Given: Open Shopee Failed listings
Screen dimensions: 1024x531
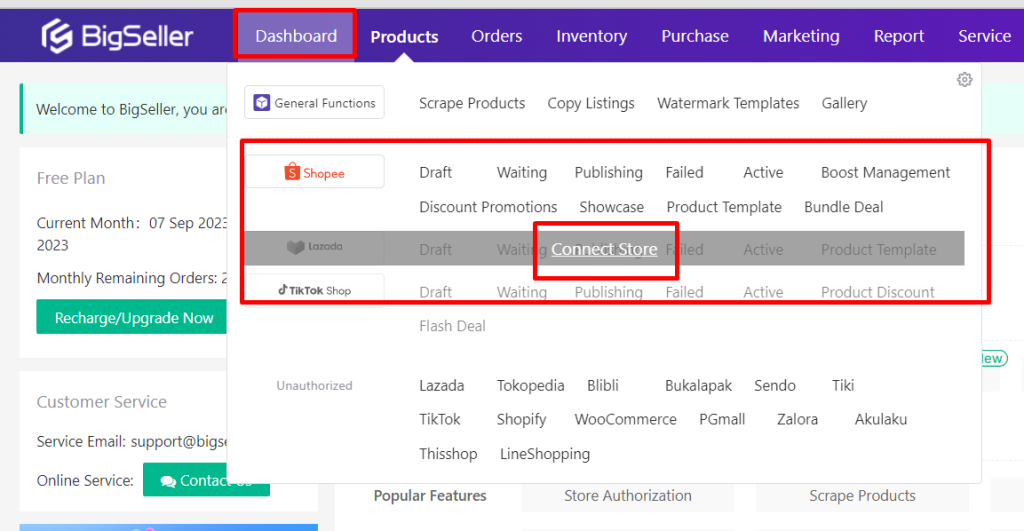Looking at the screenshot, I should click(684, 172).
